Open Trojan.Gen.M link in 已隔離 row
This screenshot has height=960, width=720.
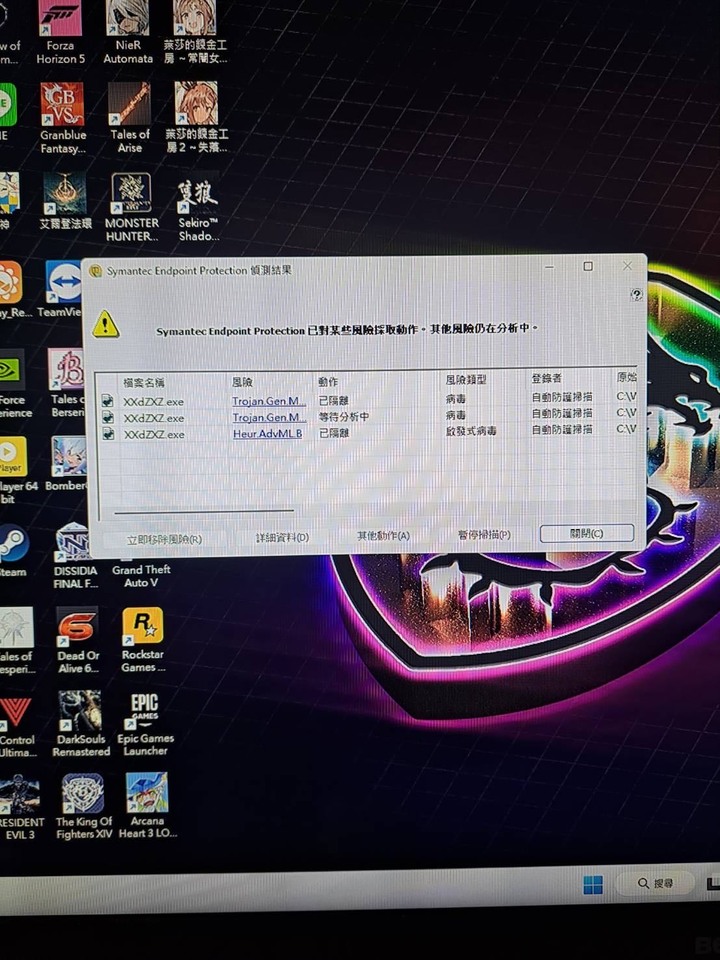pyautogui.click(x=268, y=401)
